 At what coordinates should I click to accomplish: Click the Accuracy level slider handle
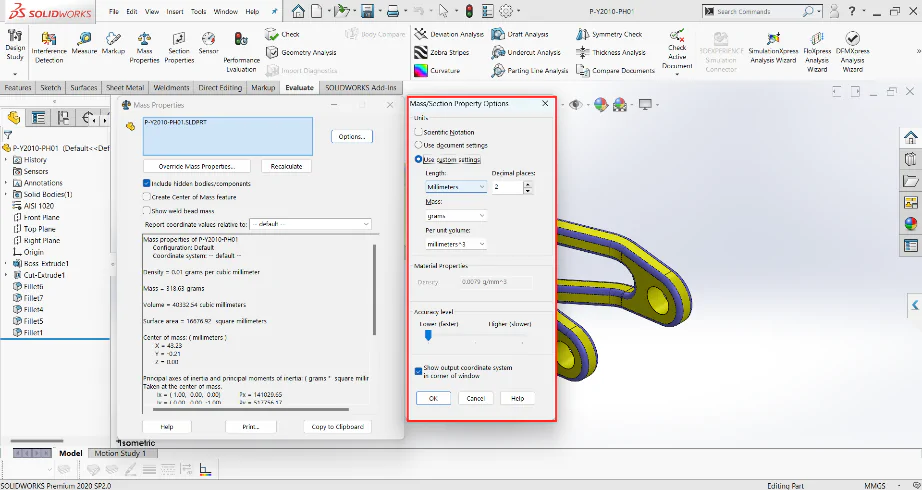pos(428,335)
